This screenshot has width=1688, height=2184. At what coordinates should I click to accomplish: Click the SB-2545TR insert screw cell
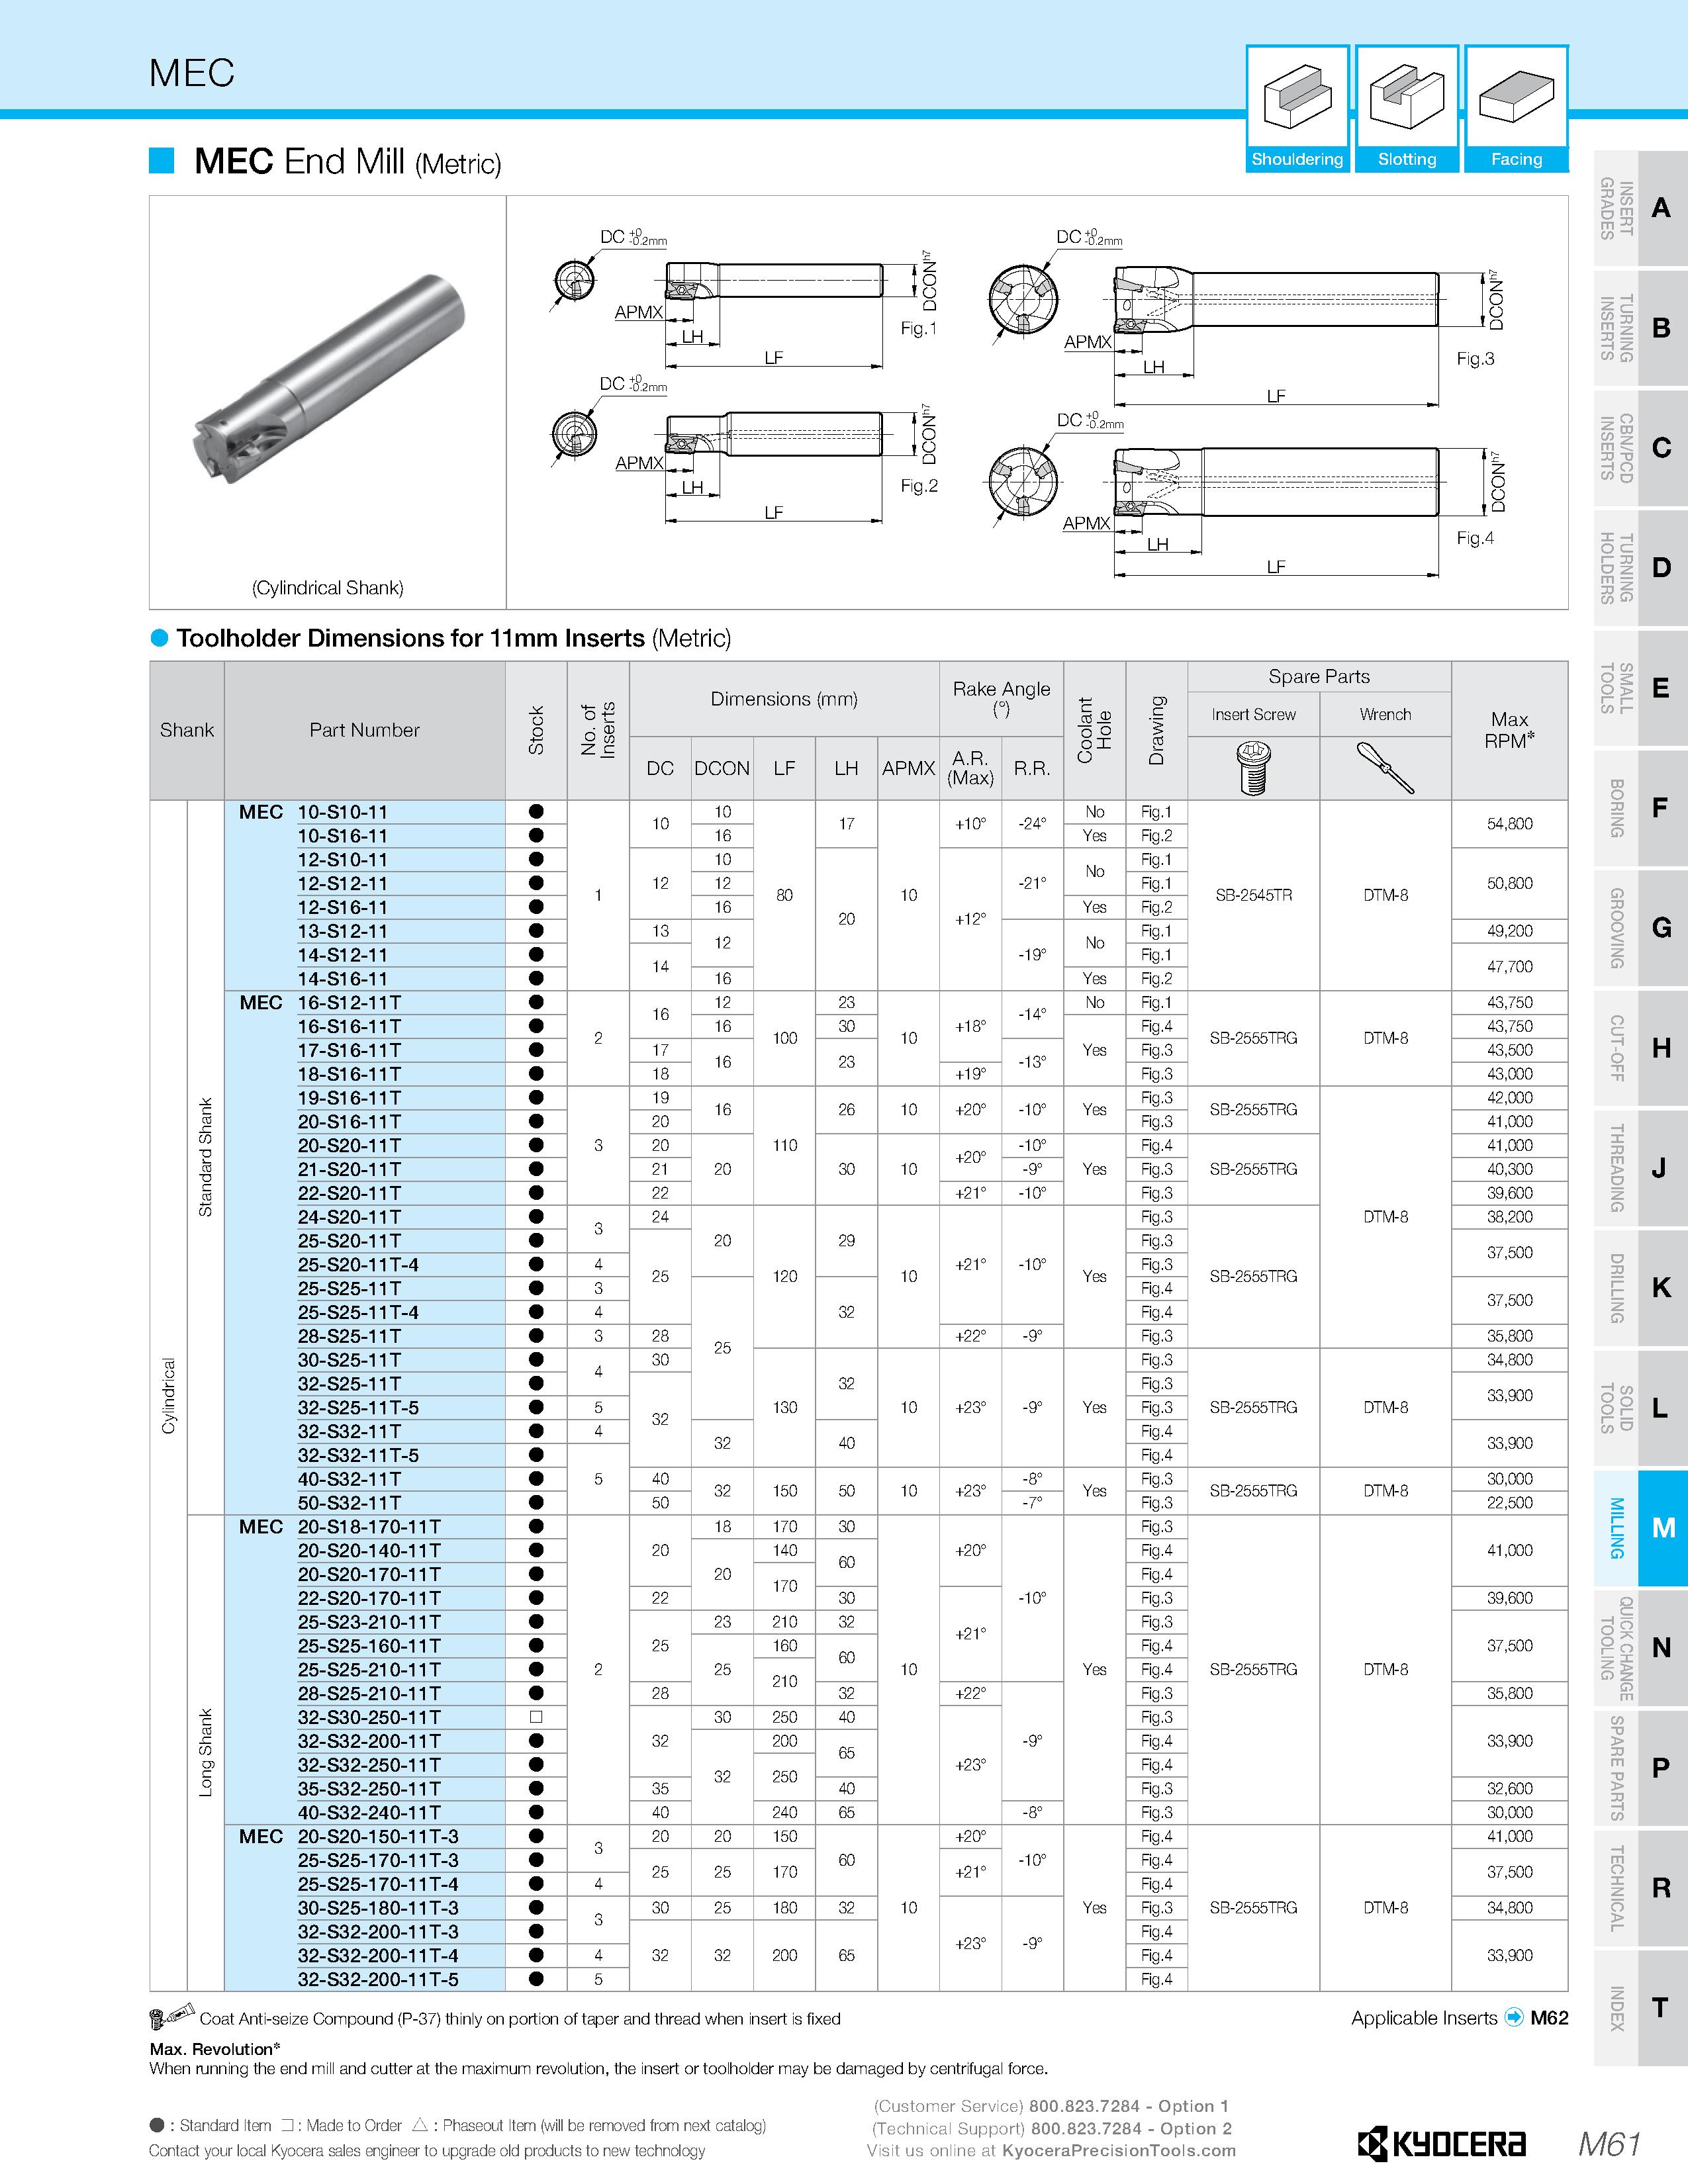pyautogui.click(x=1253, y=895)
